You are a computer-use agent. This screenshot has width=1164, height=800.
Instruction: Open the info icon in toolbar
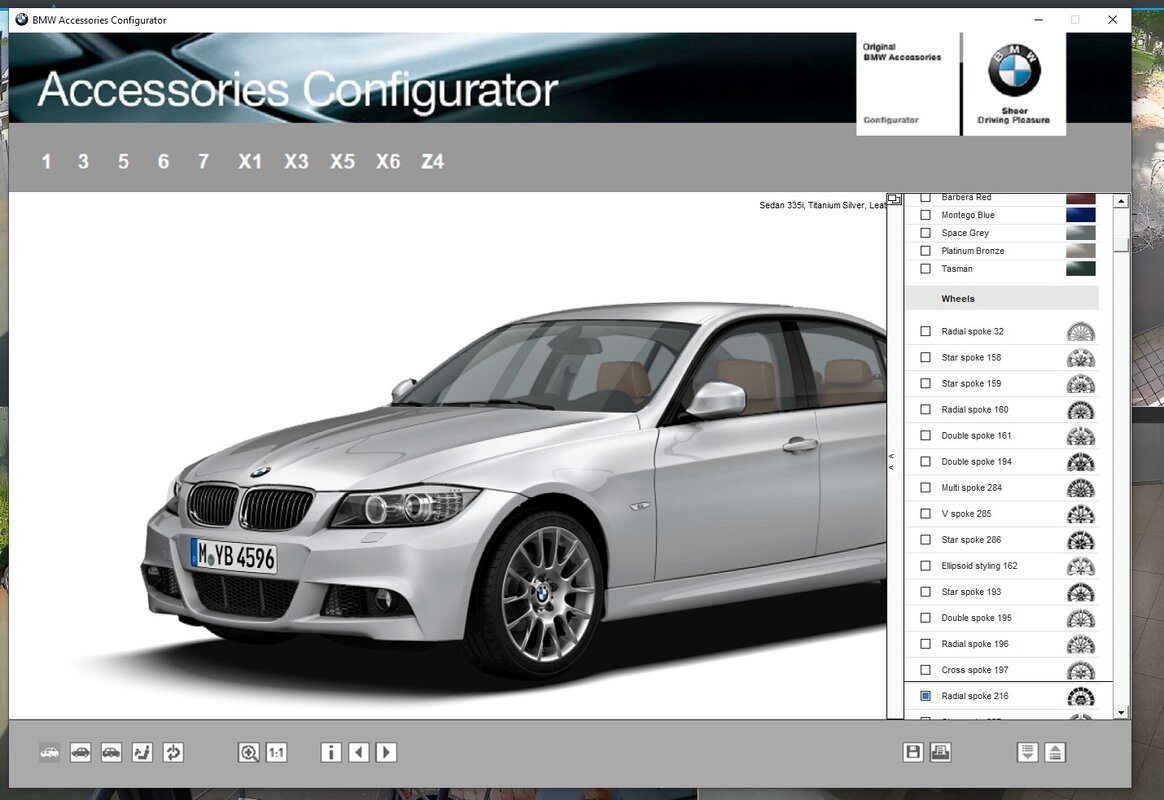point(331,753)
